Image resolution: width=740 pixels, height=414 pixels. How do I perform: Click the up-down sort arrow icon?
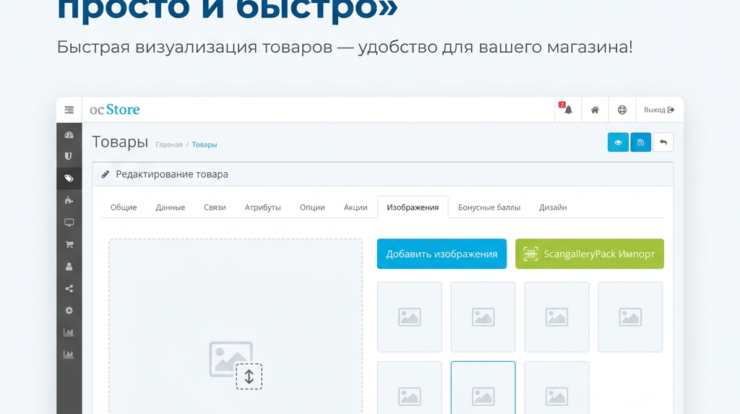click(249, 377)
